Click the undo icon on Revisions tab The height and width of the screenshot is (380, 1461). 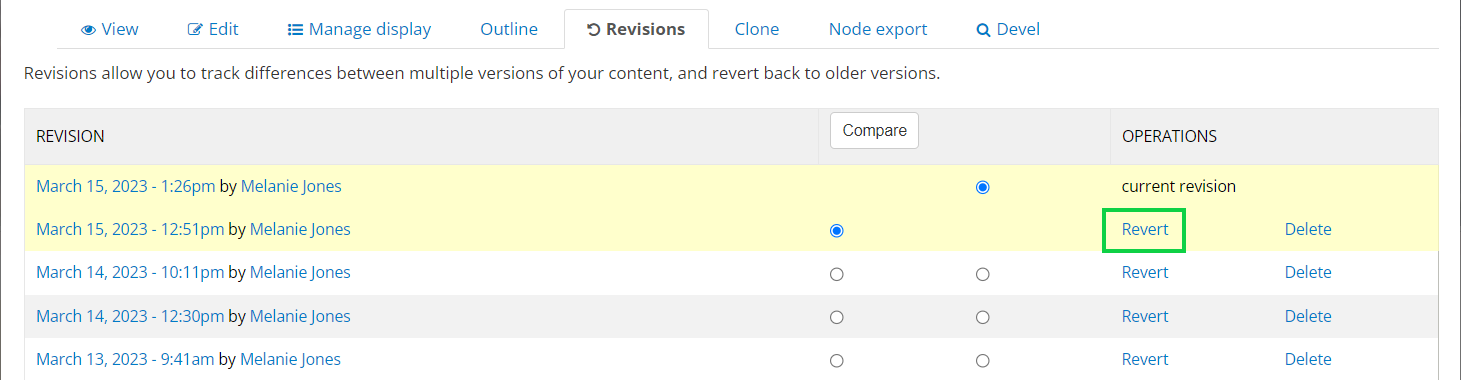[x=594, y=30]
